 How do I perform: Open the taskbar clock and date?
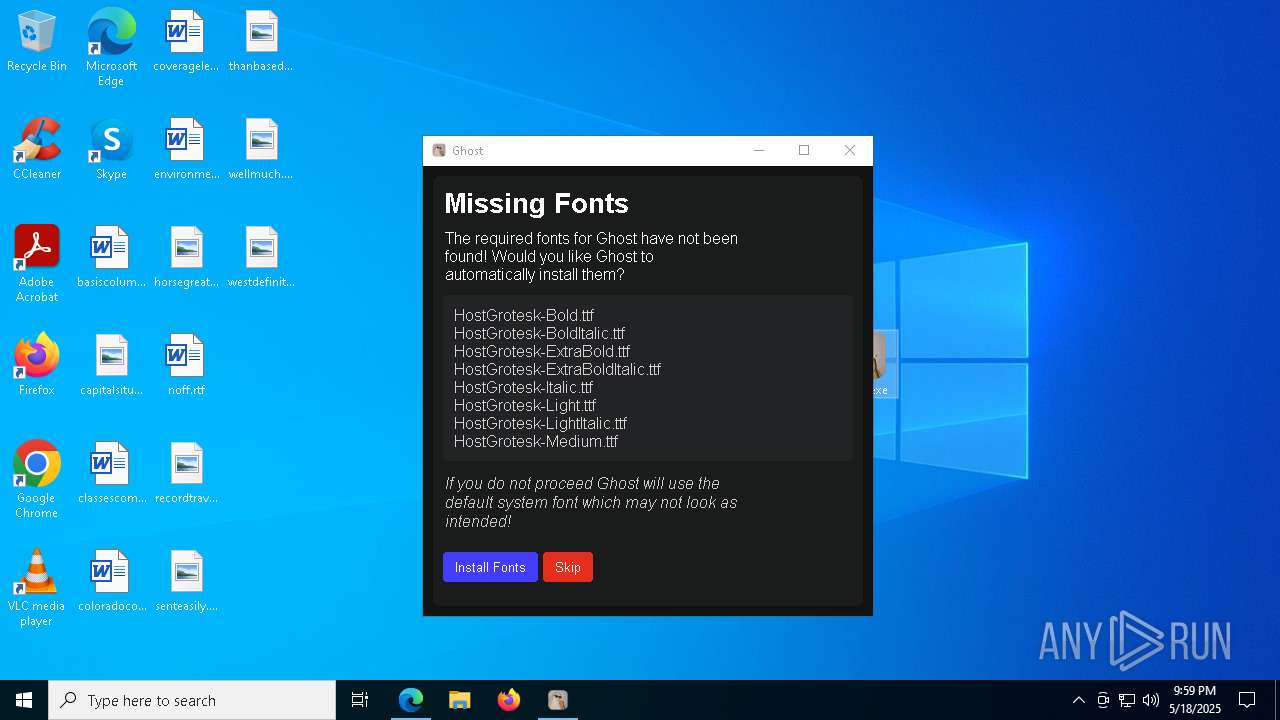pyautogui.click(x=1195, y=700)
